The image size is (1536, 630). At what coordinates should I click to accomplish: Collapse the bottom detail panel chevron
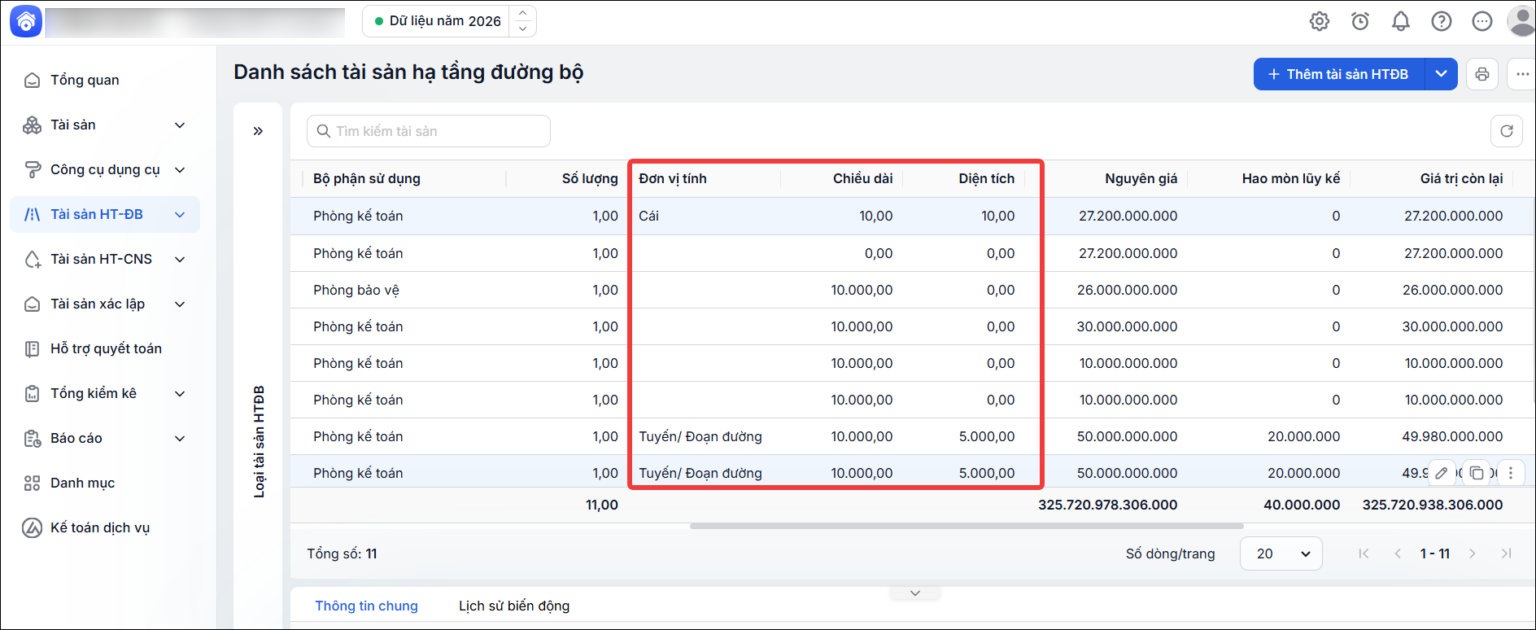coord(914,593)
